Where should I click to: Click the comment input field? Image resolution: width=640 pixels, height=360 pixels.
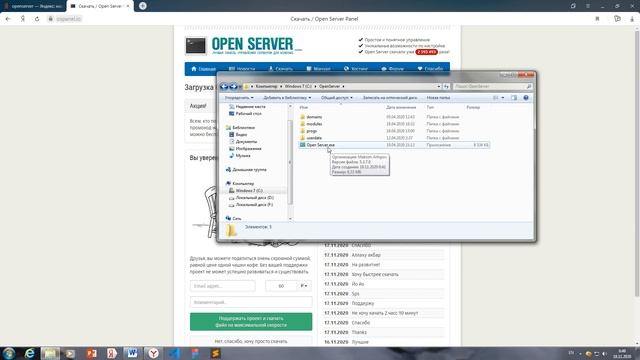coord(251,302)
